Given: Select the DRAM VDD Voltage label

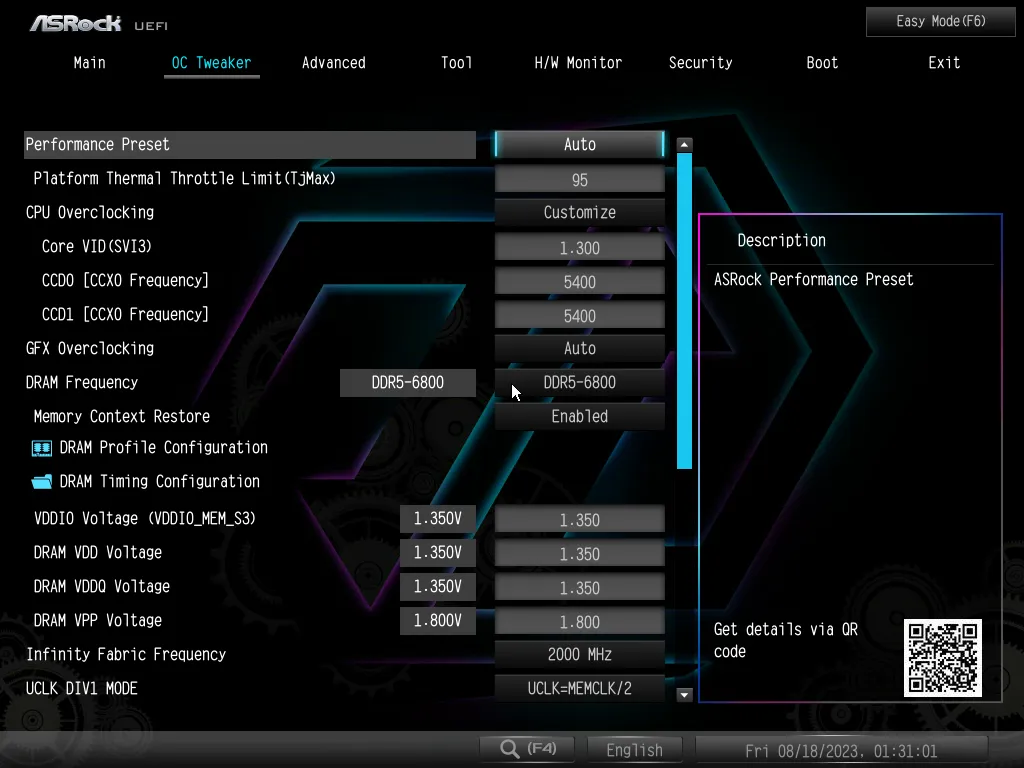Looking at the screenshot, I should [97, 552].
